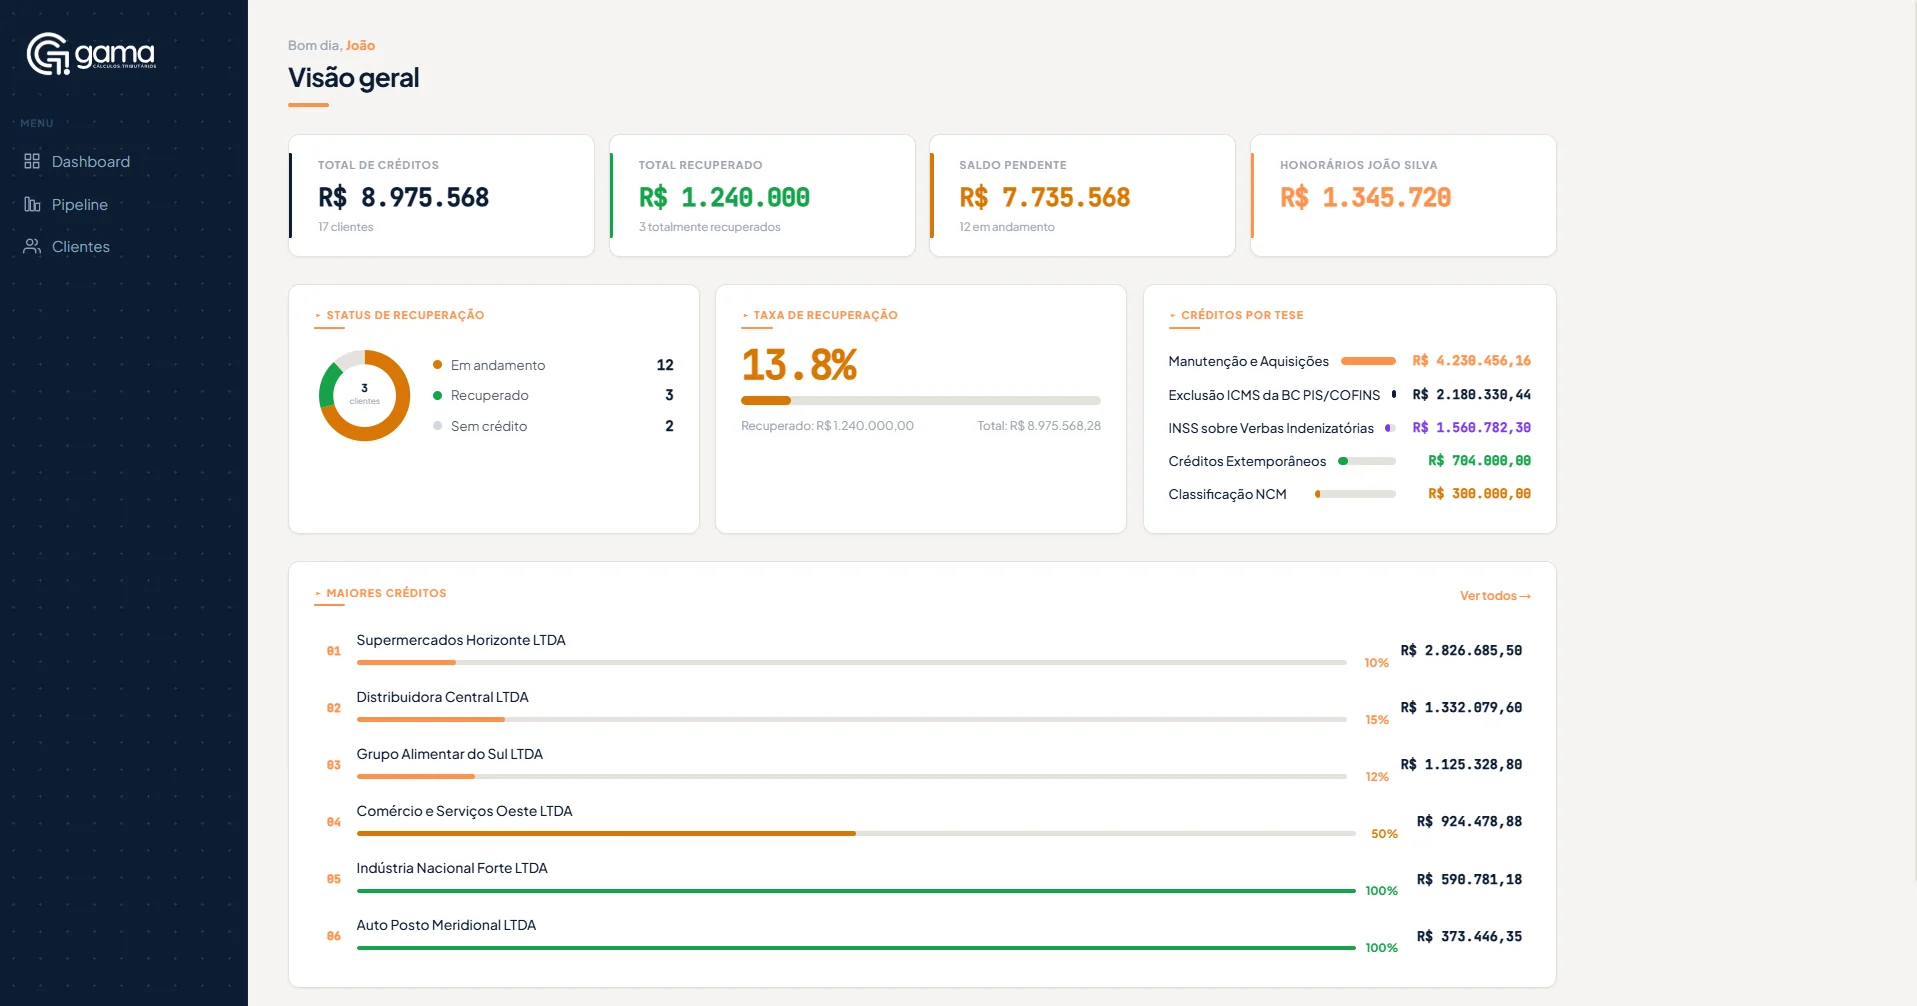Click 'Auto Posto Meridional LTDA' name
The width and height of the screenshot is (1917, 1006).
446,925
